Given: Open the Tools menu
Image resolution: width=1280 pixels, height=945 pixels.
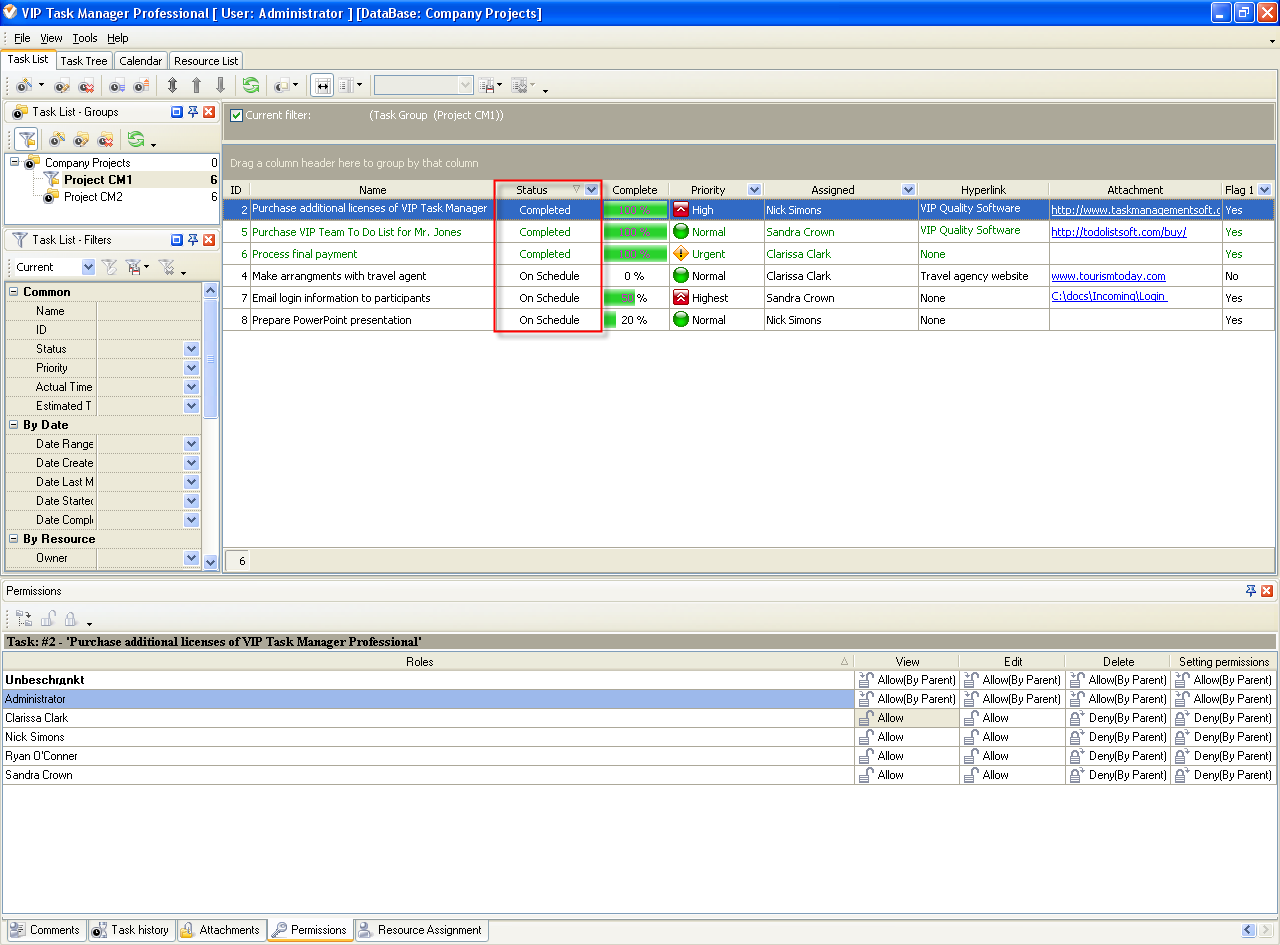Looking at the screenshot, I should pos(85,38).
